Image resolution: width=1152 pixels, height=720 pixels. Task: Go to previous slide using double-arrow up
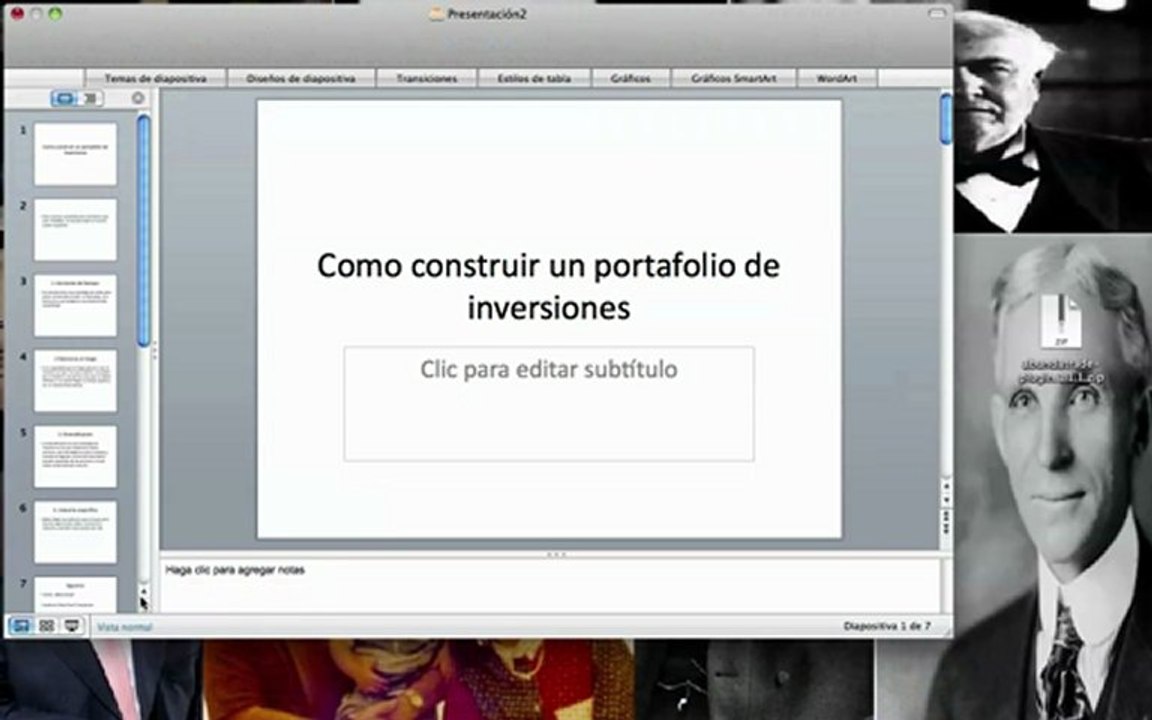coord(946,516)
